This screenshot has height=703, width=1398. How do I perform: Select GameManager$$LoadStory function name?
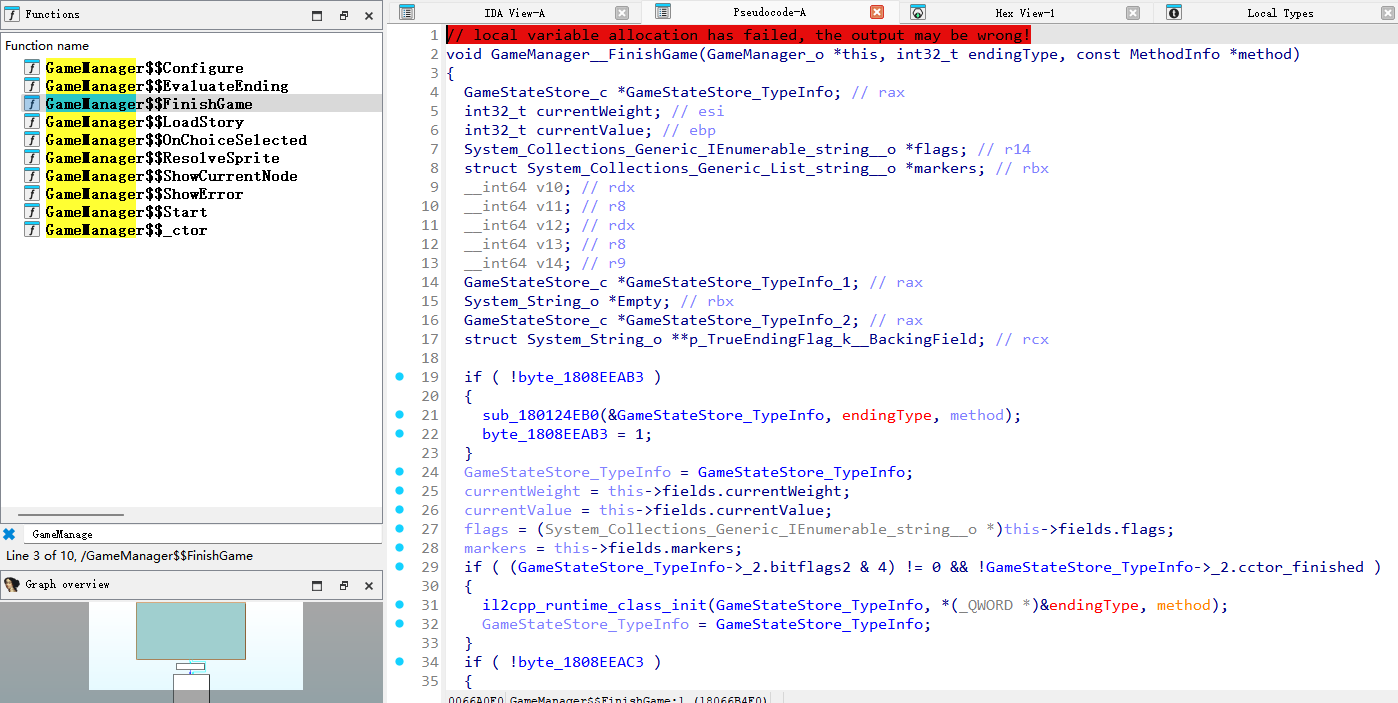click(x=144, y=122)
